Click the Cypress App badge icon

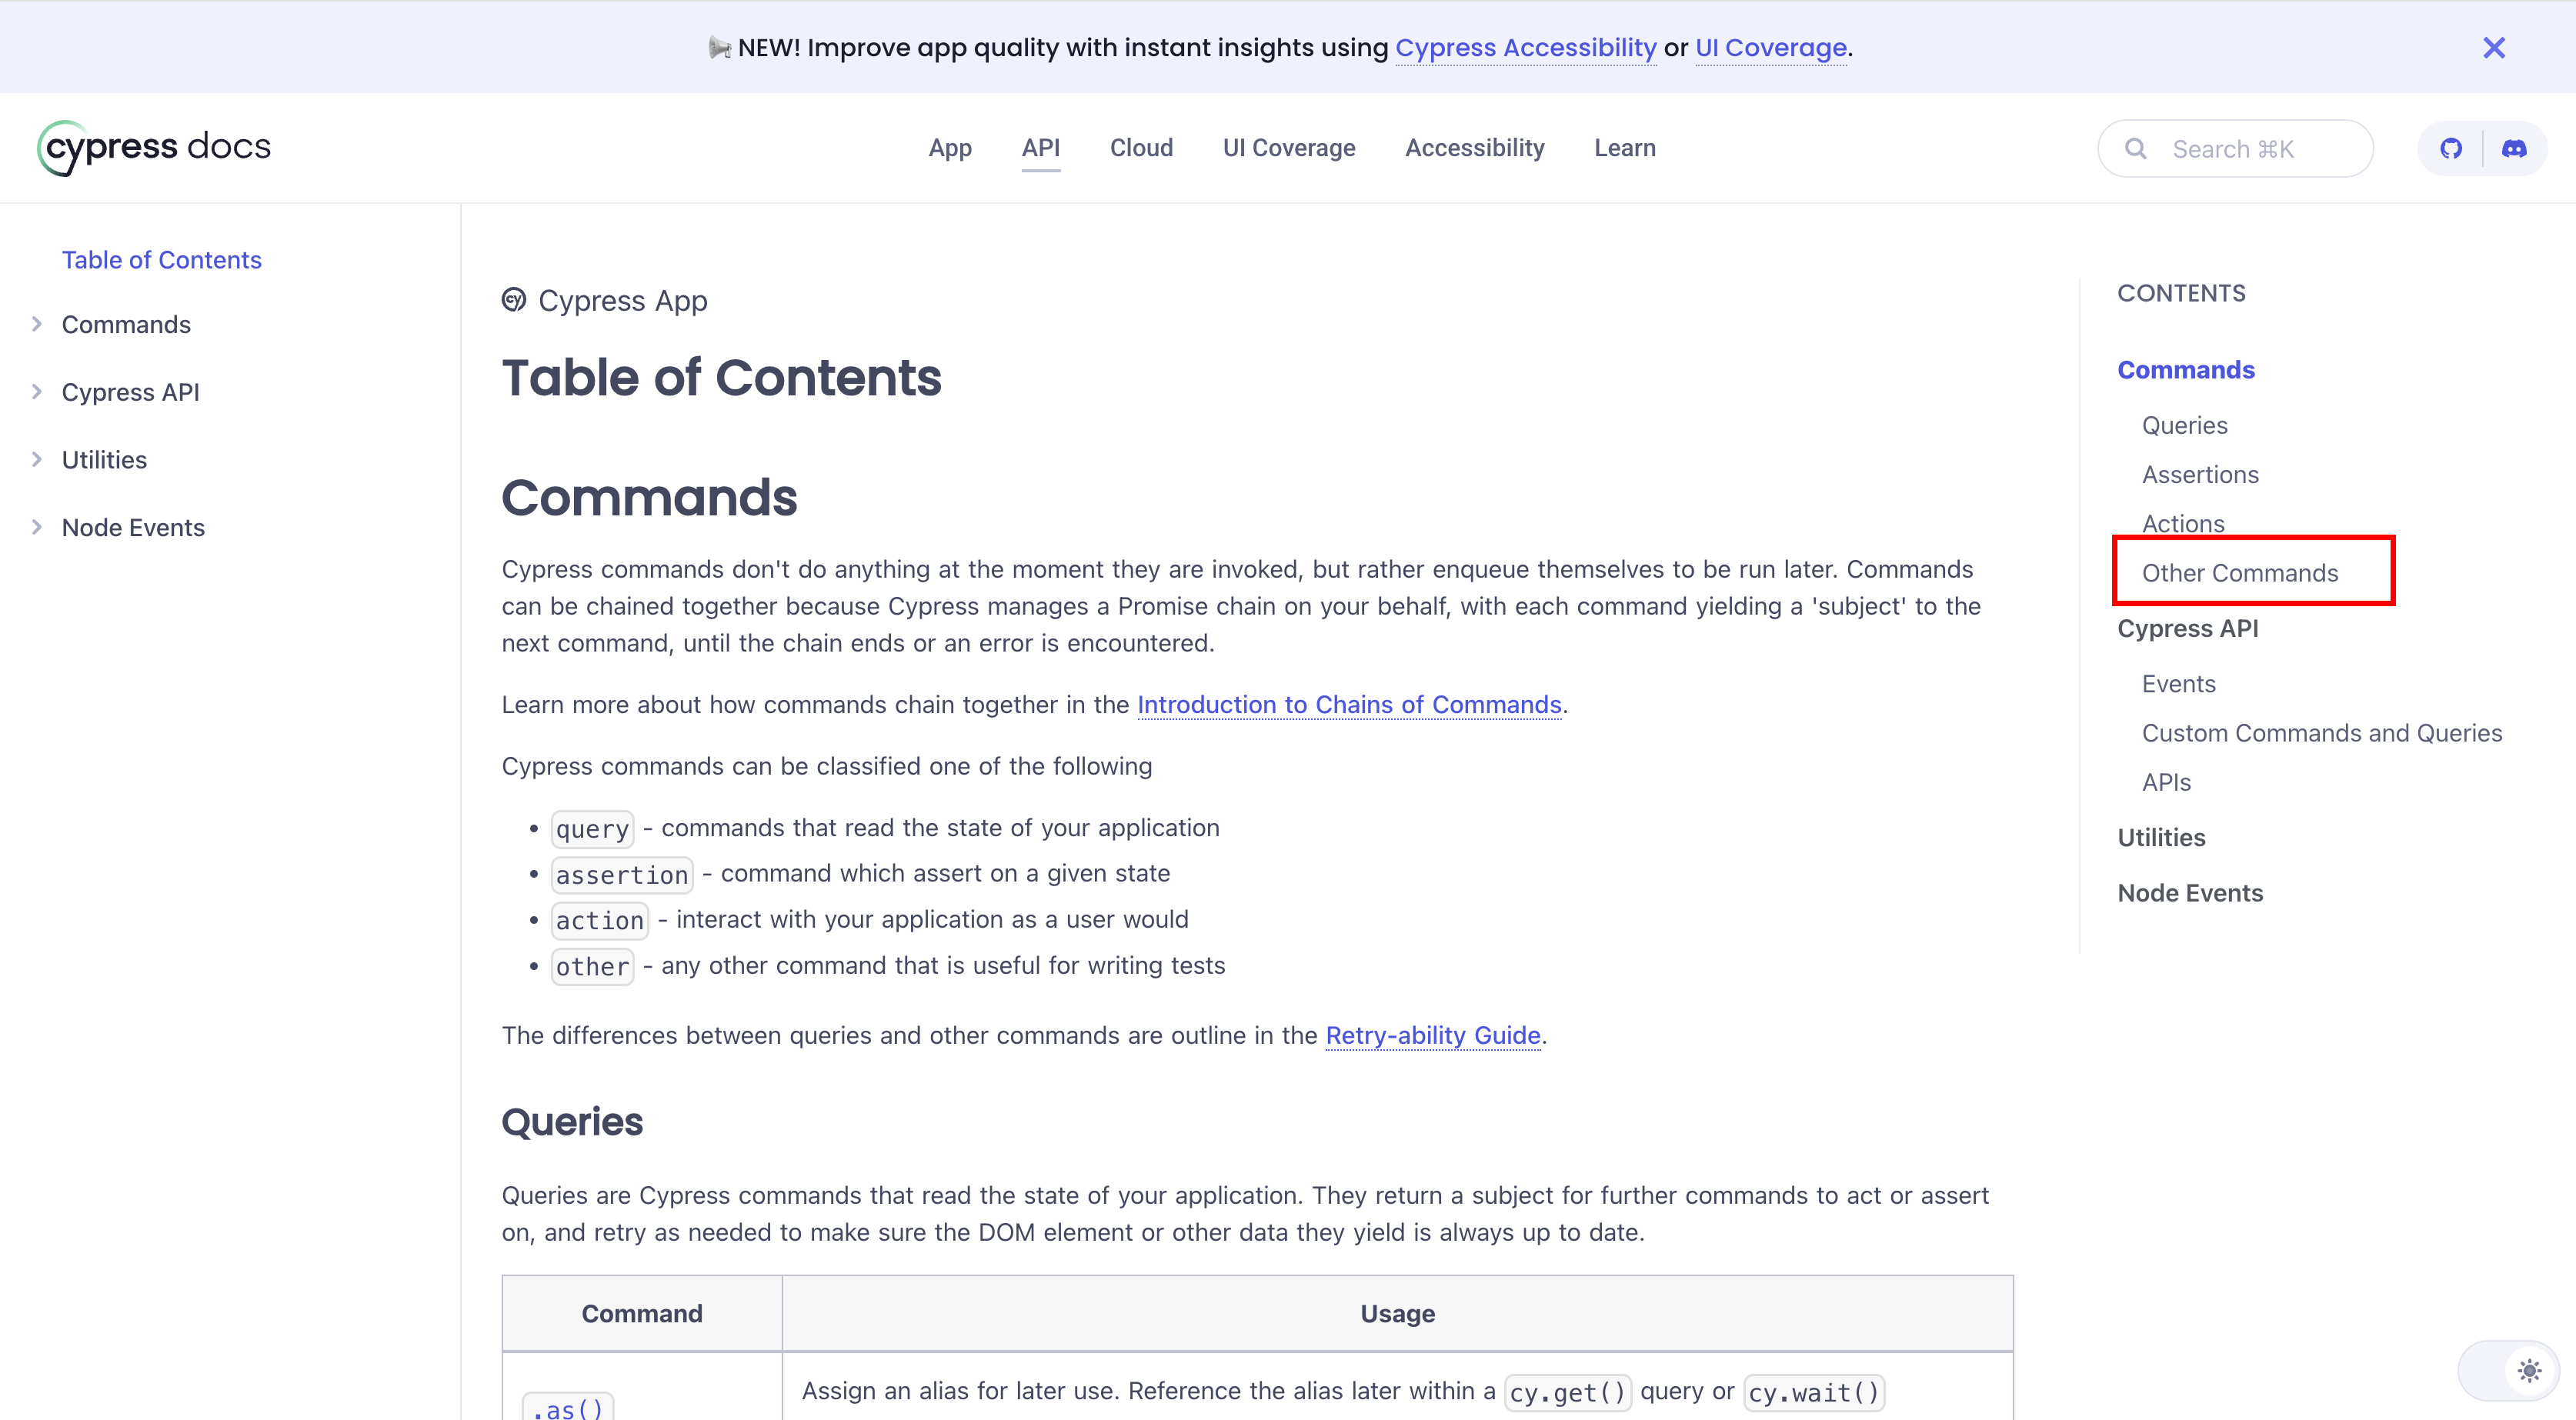tap(514, 300)
